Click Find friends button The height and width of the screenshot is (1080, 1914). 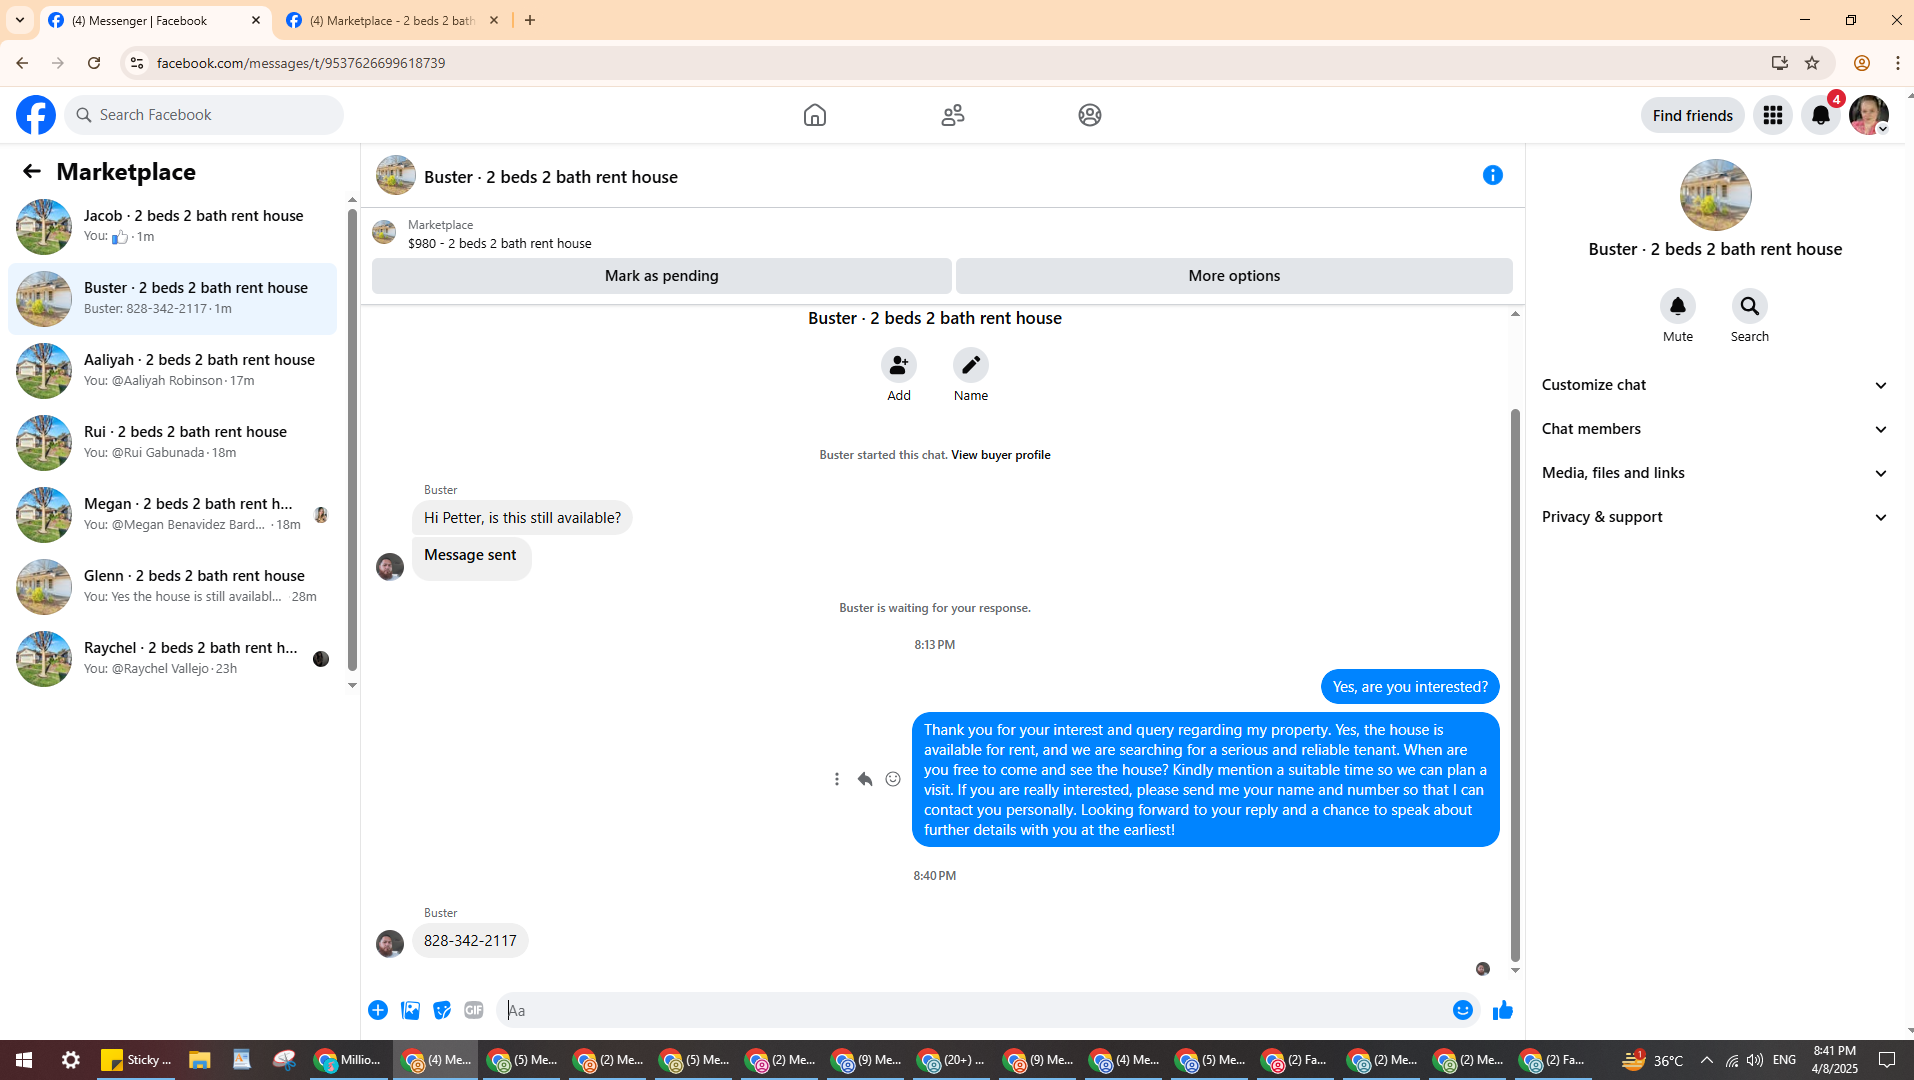[1692, 115]
